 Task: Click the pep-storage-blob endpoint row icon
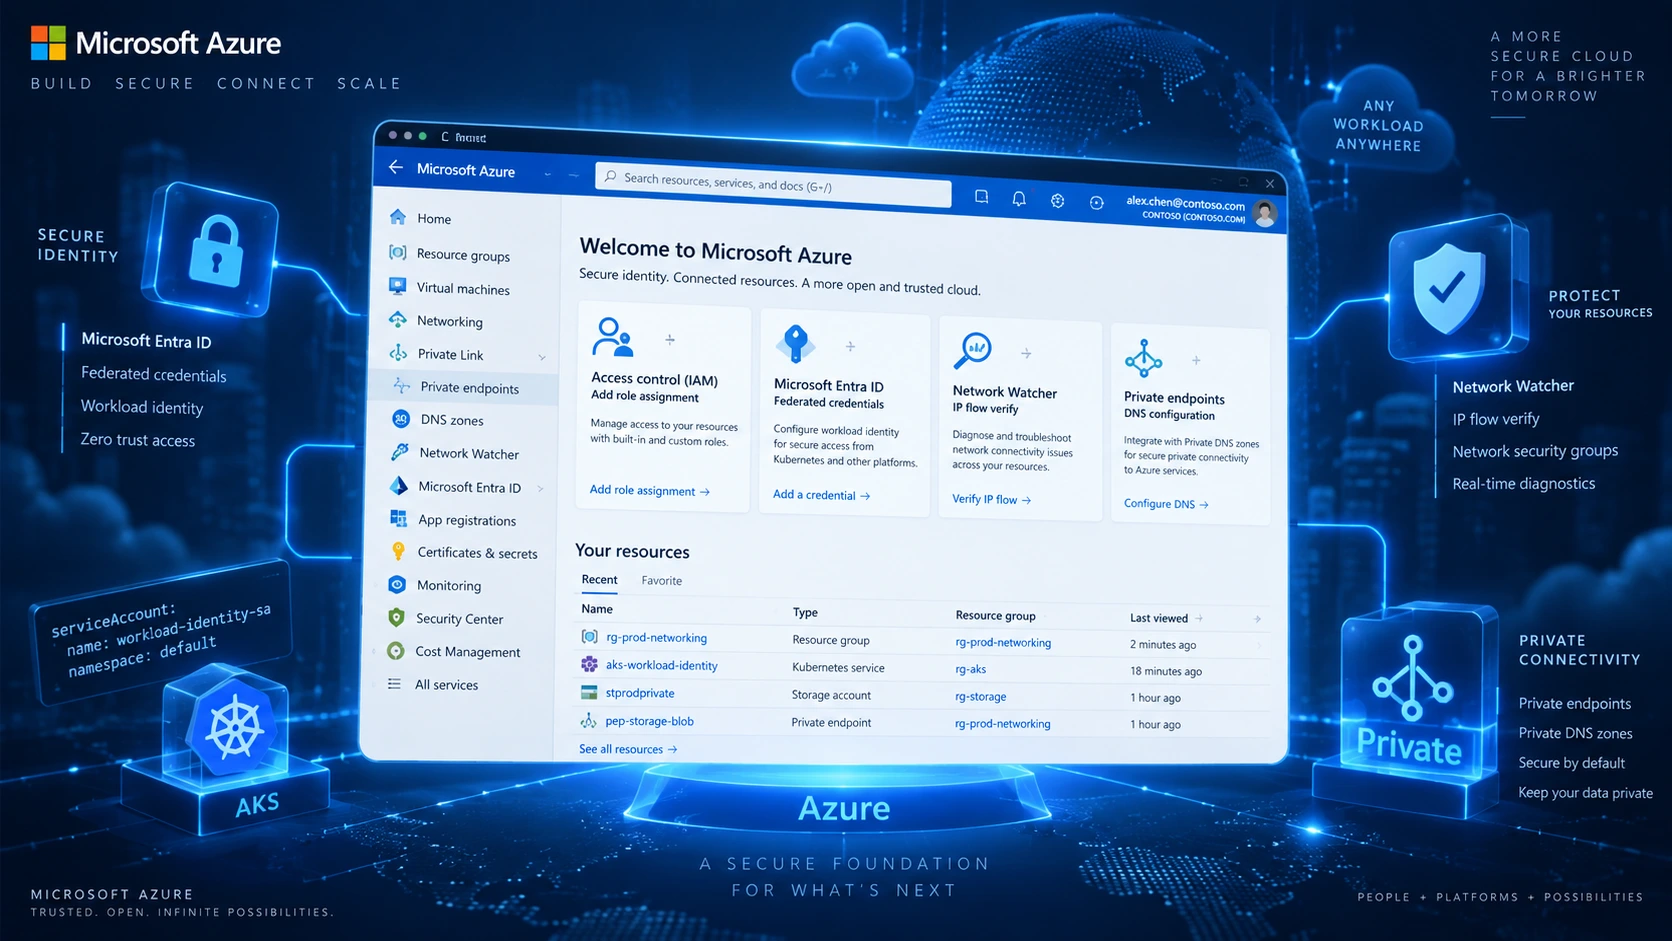click(x=589, y=720)
